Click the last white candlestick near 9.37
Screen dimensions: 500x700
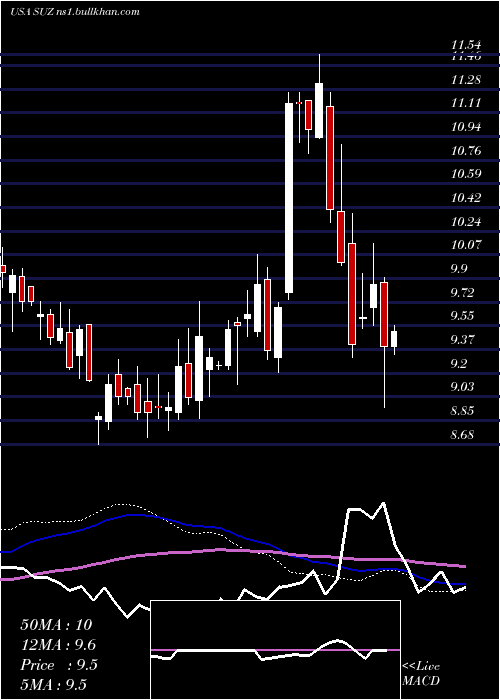394,339
